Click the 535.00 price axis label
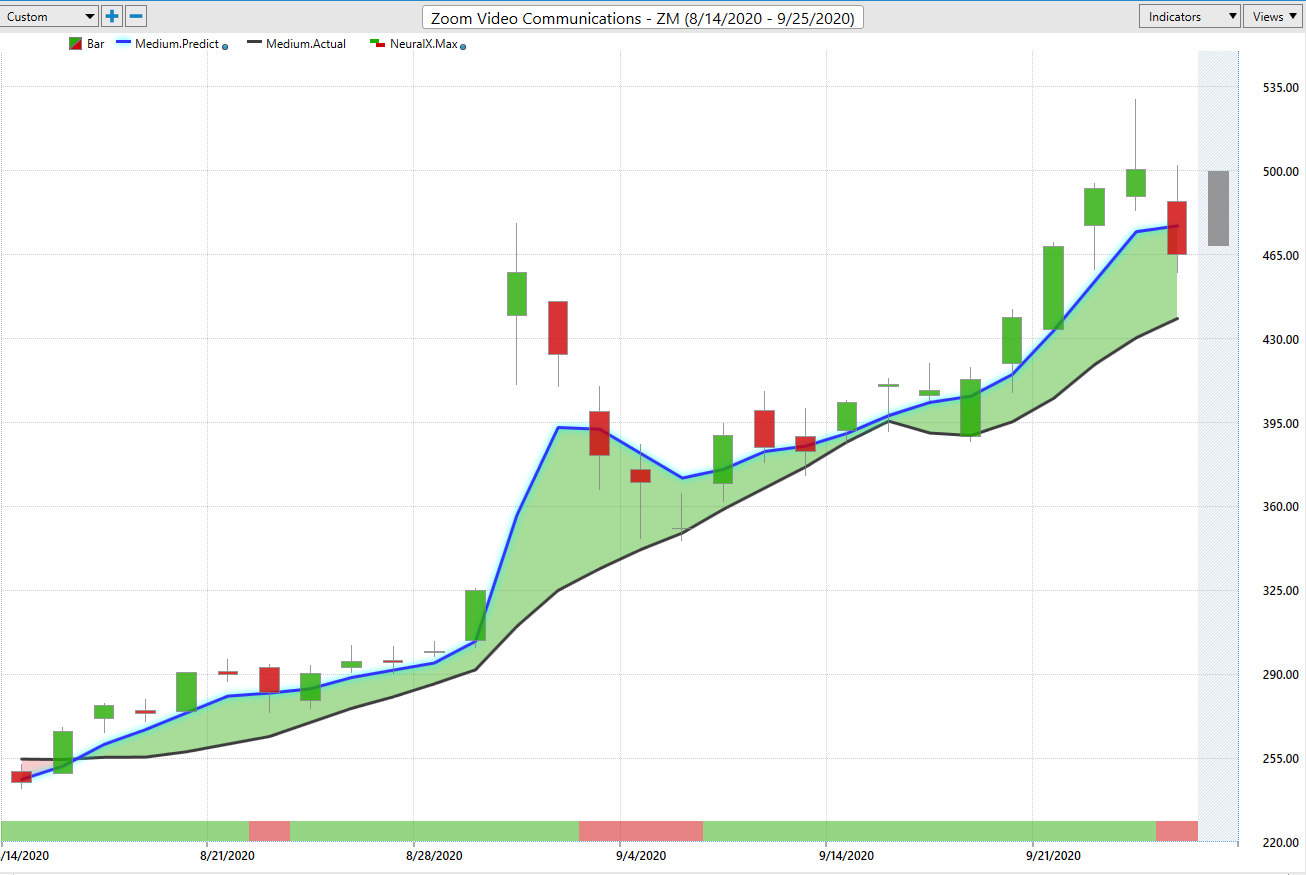The width and height of the screenshot is (1306, 875). (x=1280, y=88)
